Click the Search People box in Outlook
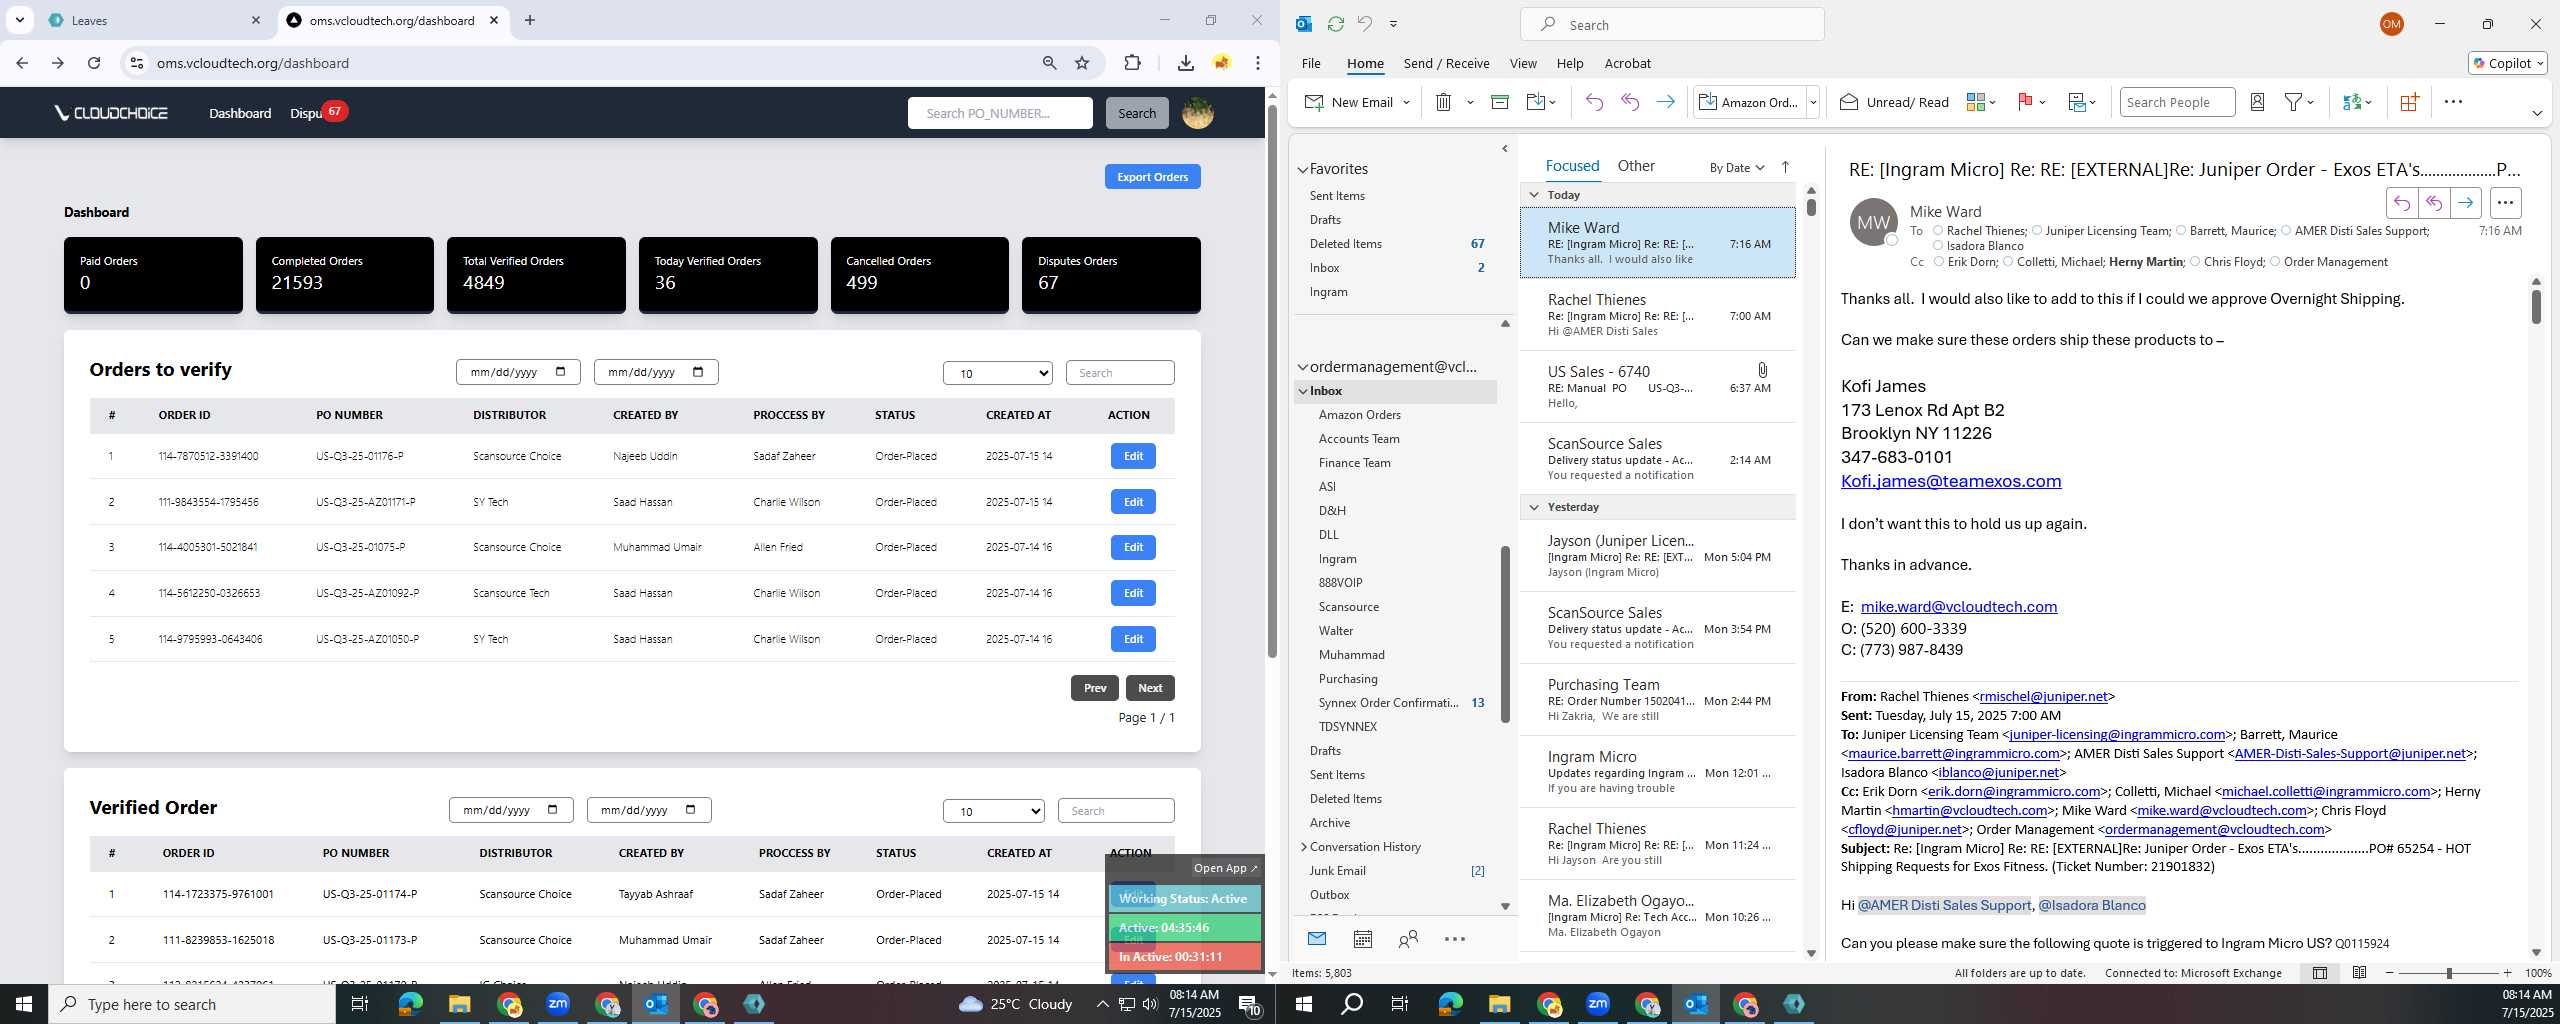This screenshot has height=1024, width=2560. (x=2176, y=102)
